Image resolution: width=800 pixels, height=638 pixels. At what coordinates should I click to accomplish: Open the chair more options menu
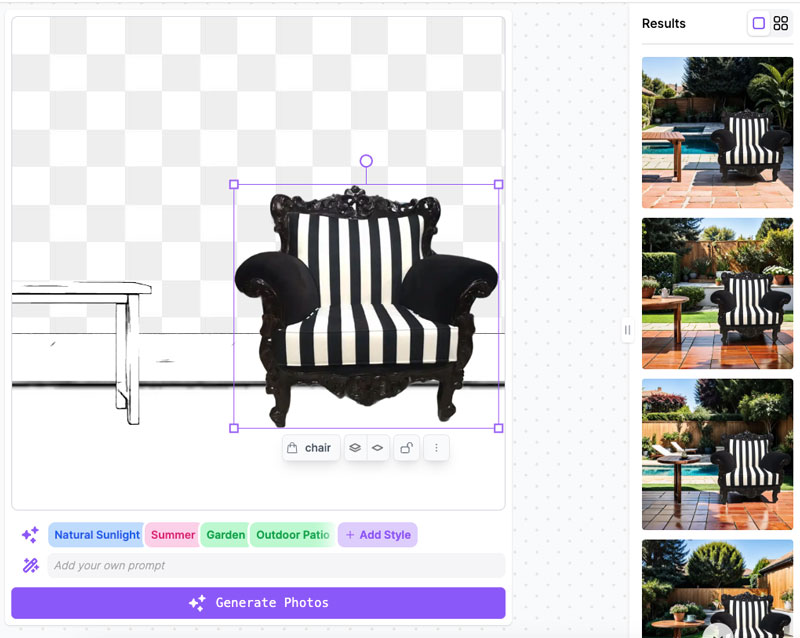pyautogui.click(x=436, y=448)
